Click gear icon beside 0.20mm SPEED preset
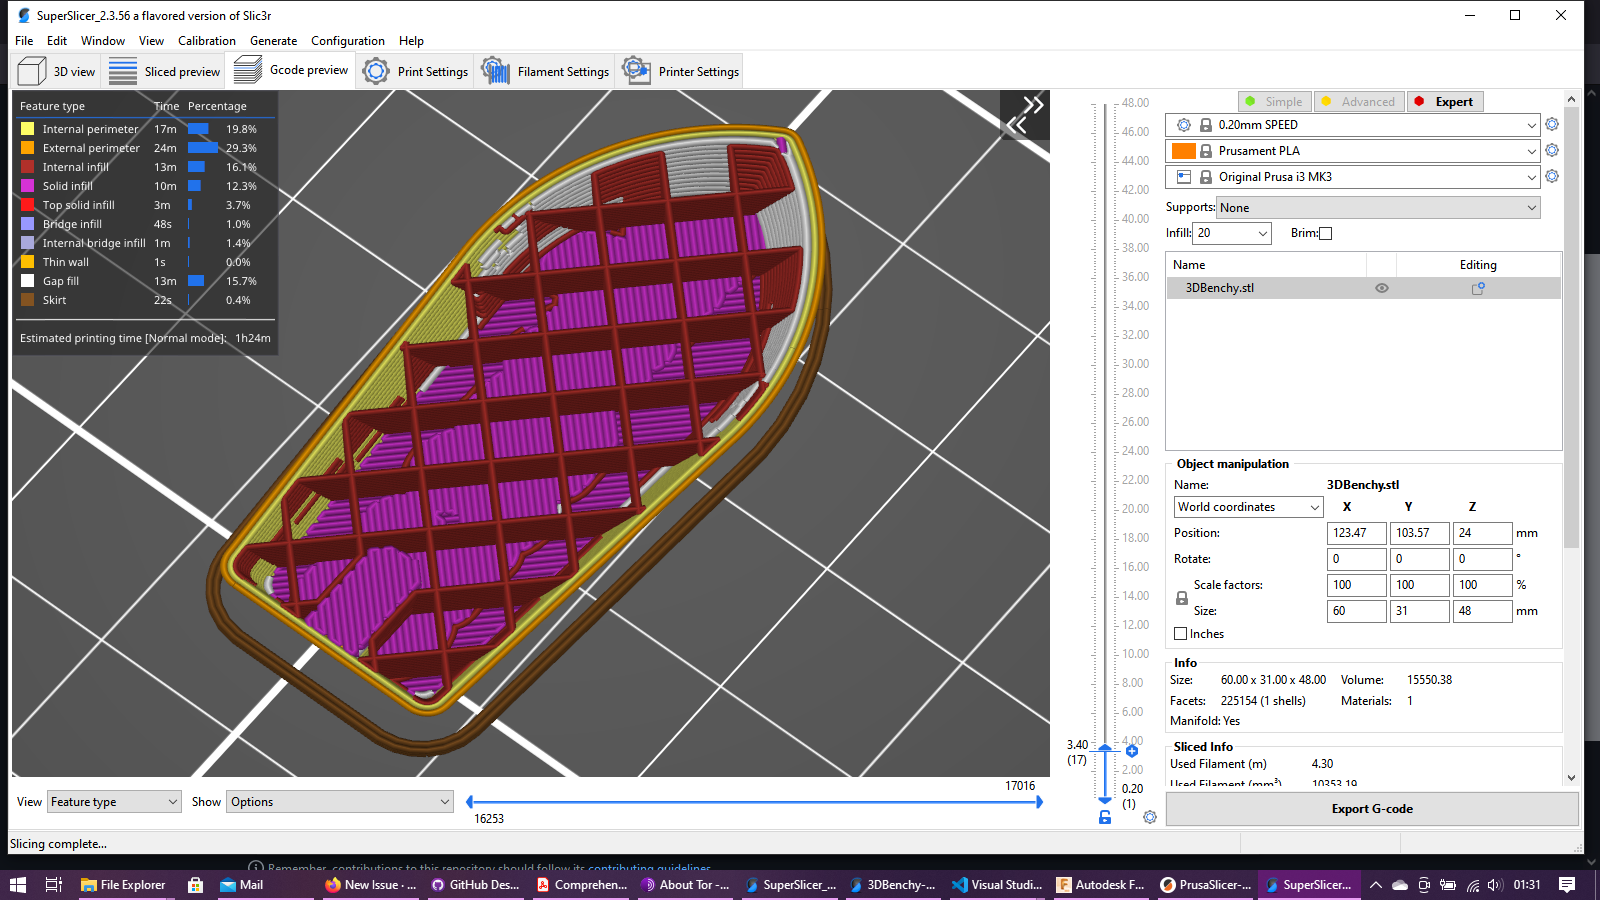The image size is (1600, 900). click(x=1552, y=124)
